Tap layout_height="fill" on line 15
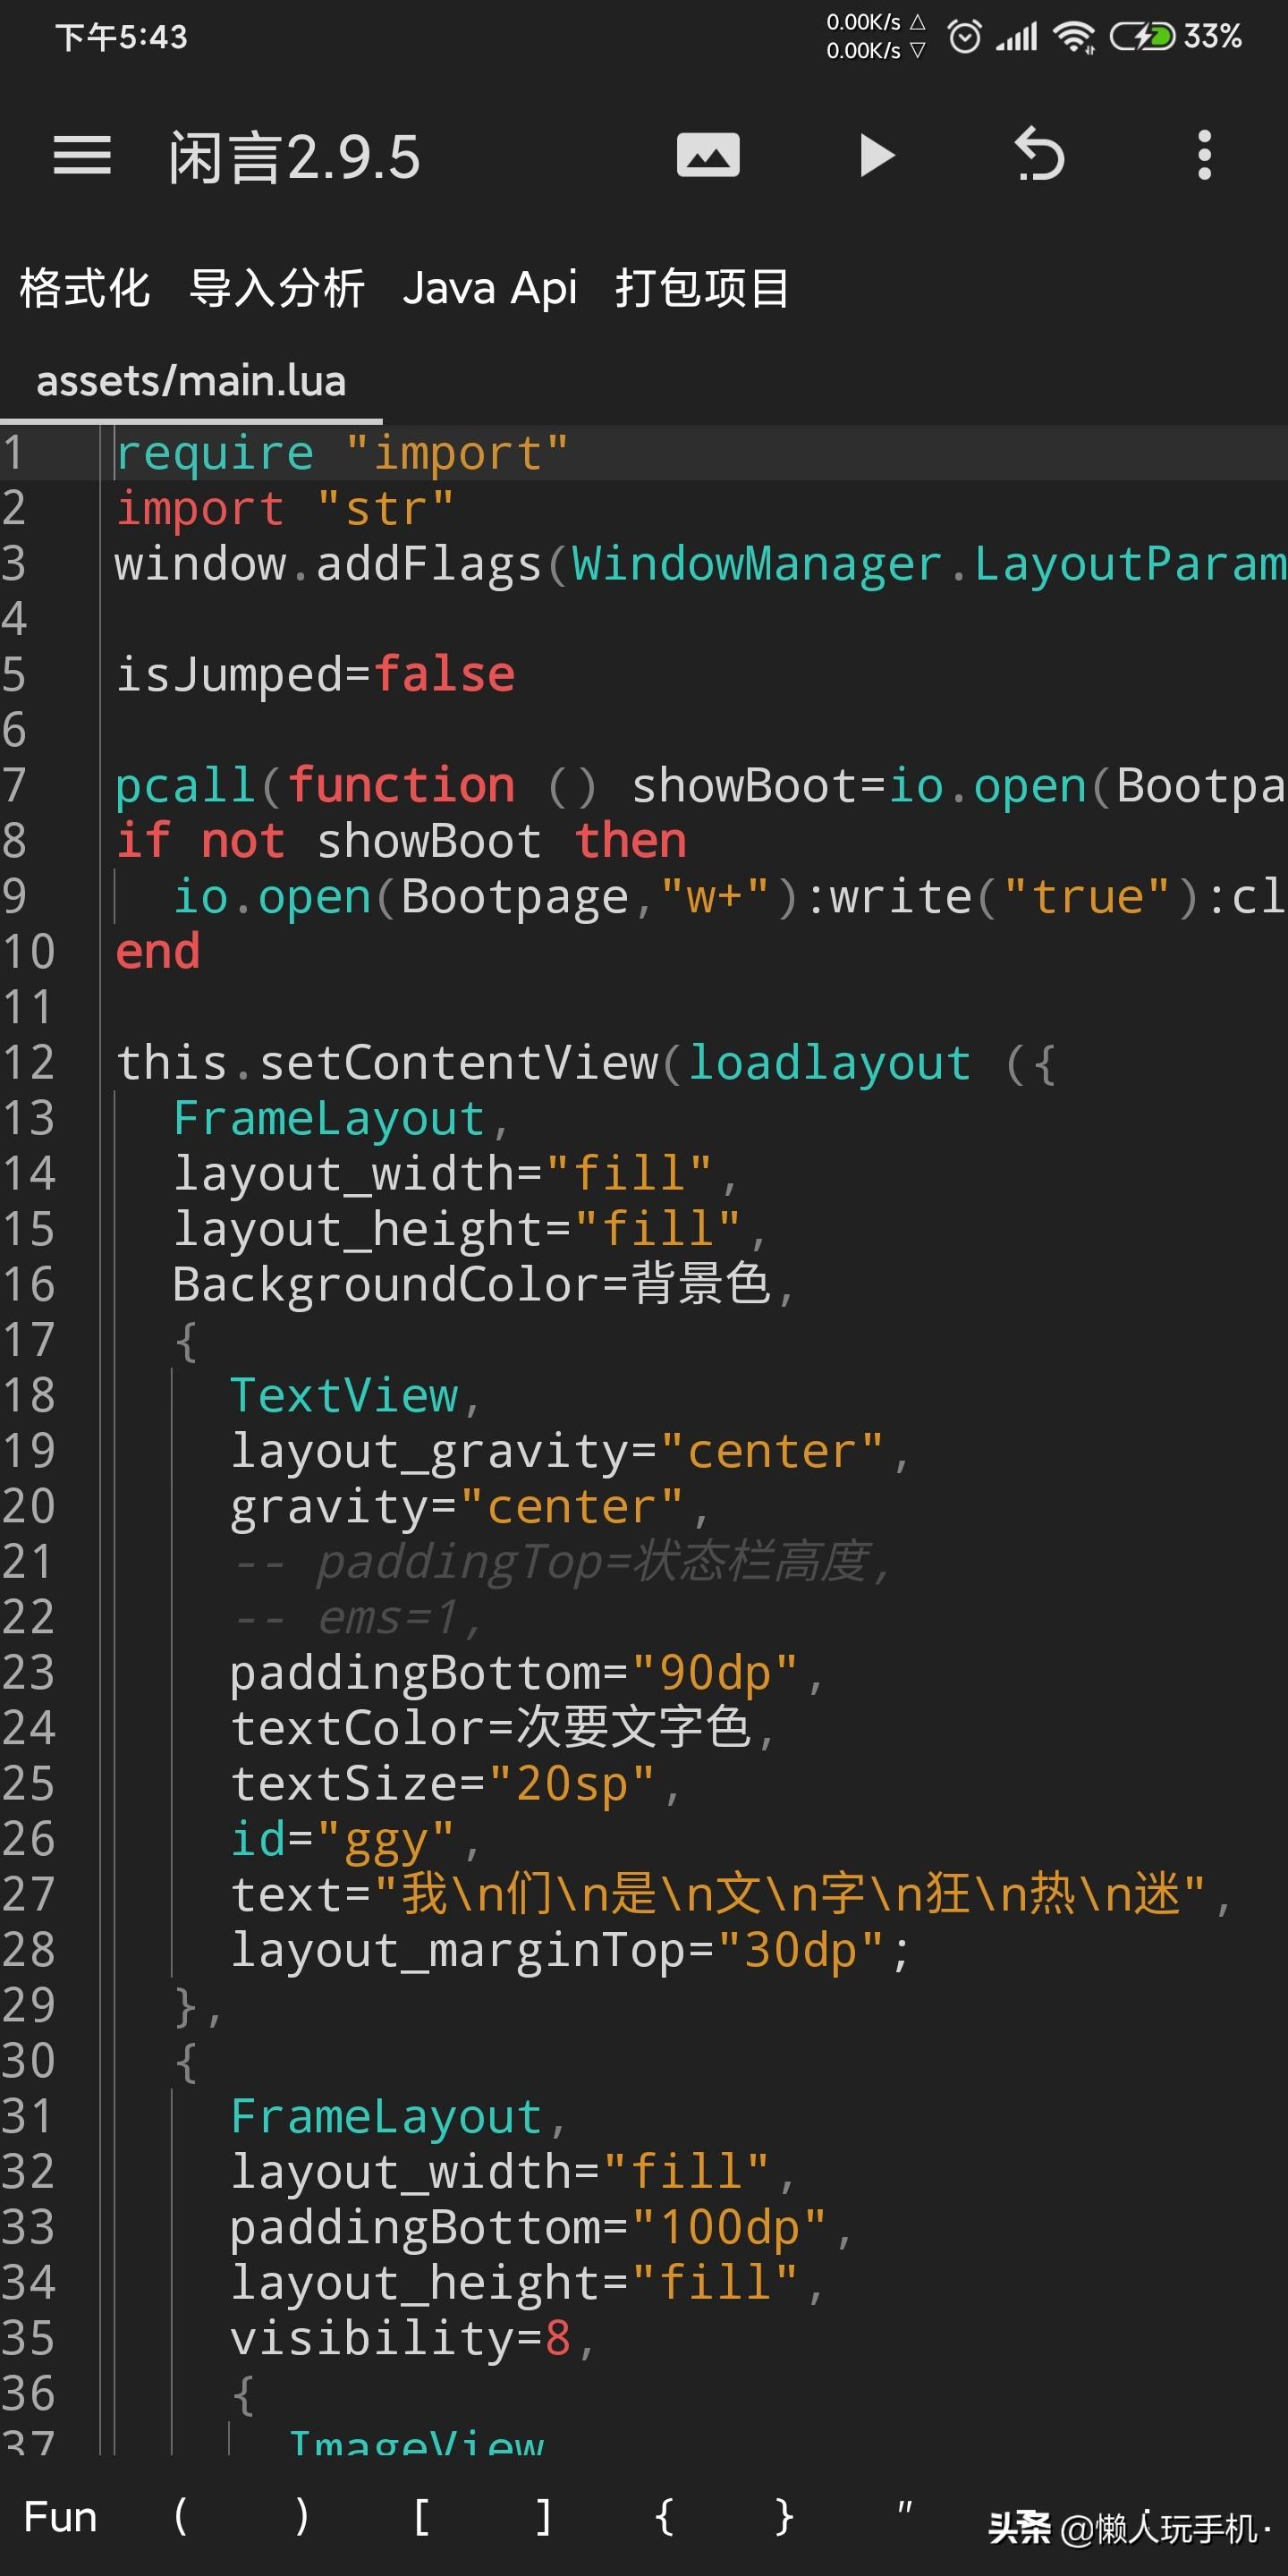This screenshot has width=1288, height=2576. coord(470,1229)
